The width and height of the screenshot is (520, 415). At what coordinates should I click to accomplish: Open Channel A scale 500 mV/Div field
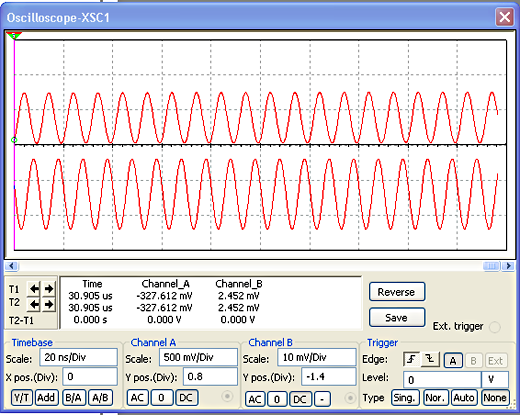pyautogui.click(x=198, y=357)
